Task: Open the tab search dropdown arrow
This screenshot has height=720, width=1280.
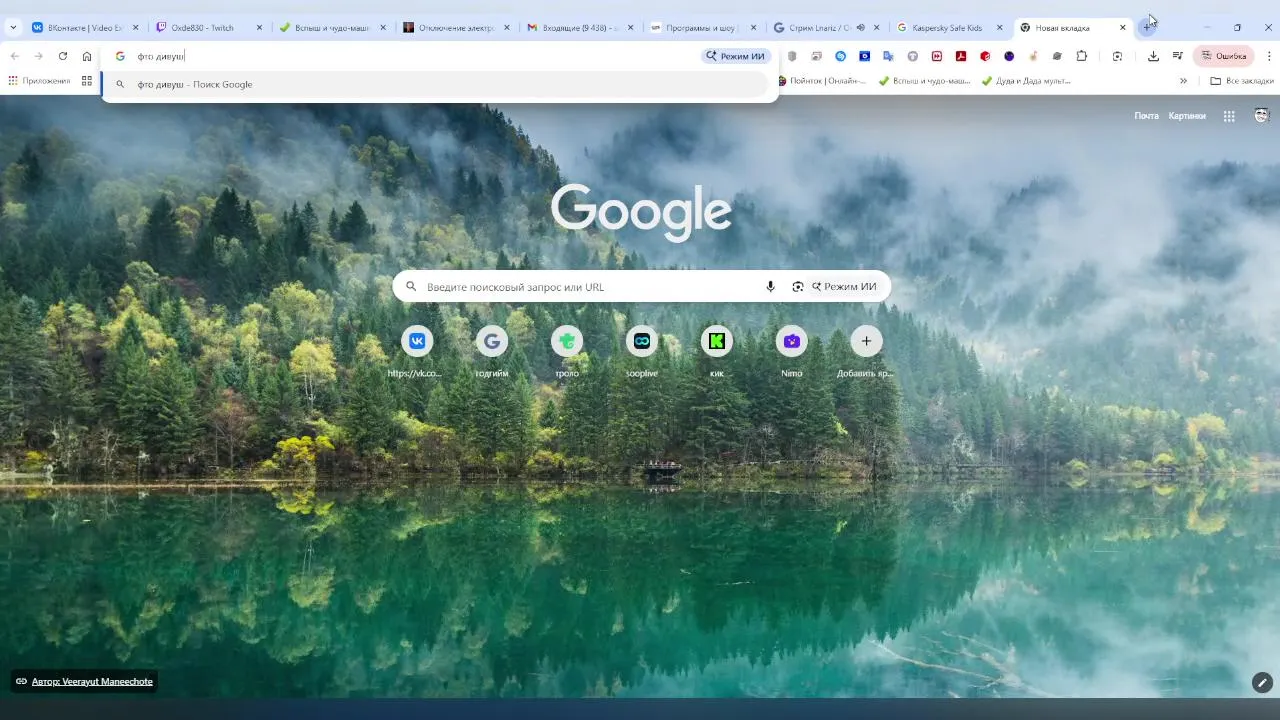Action: coord(13,28)
